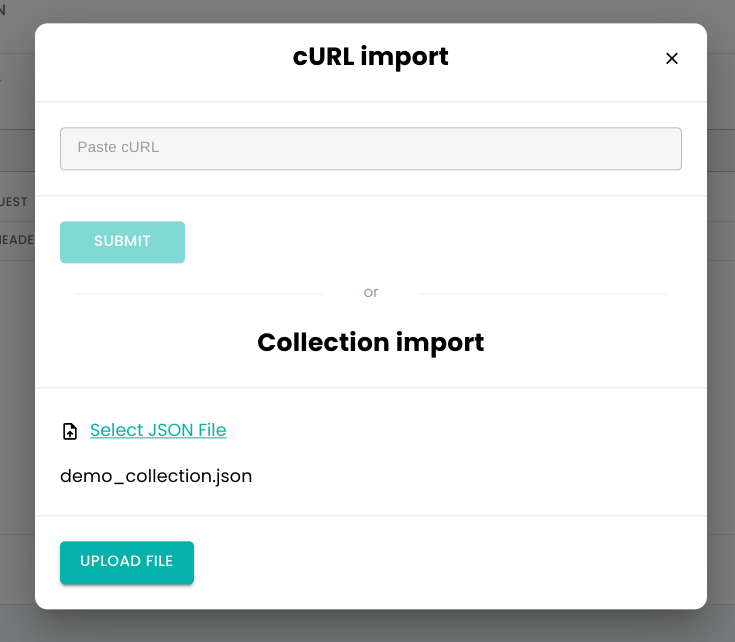Select the demo_collection.json file name
735x642 pixels.
(x=156, y=476)
